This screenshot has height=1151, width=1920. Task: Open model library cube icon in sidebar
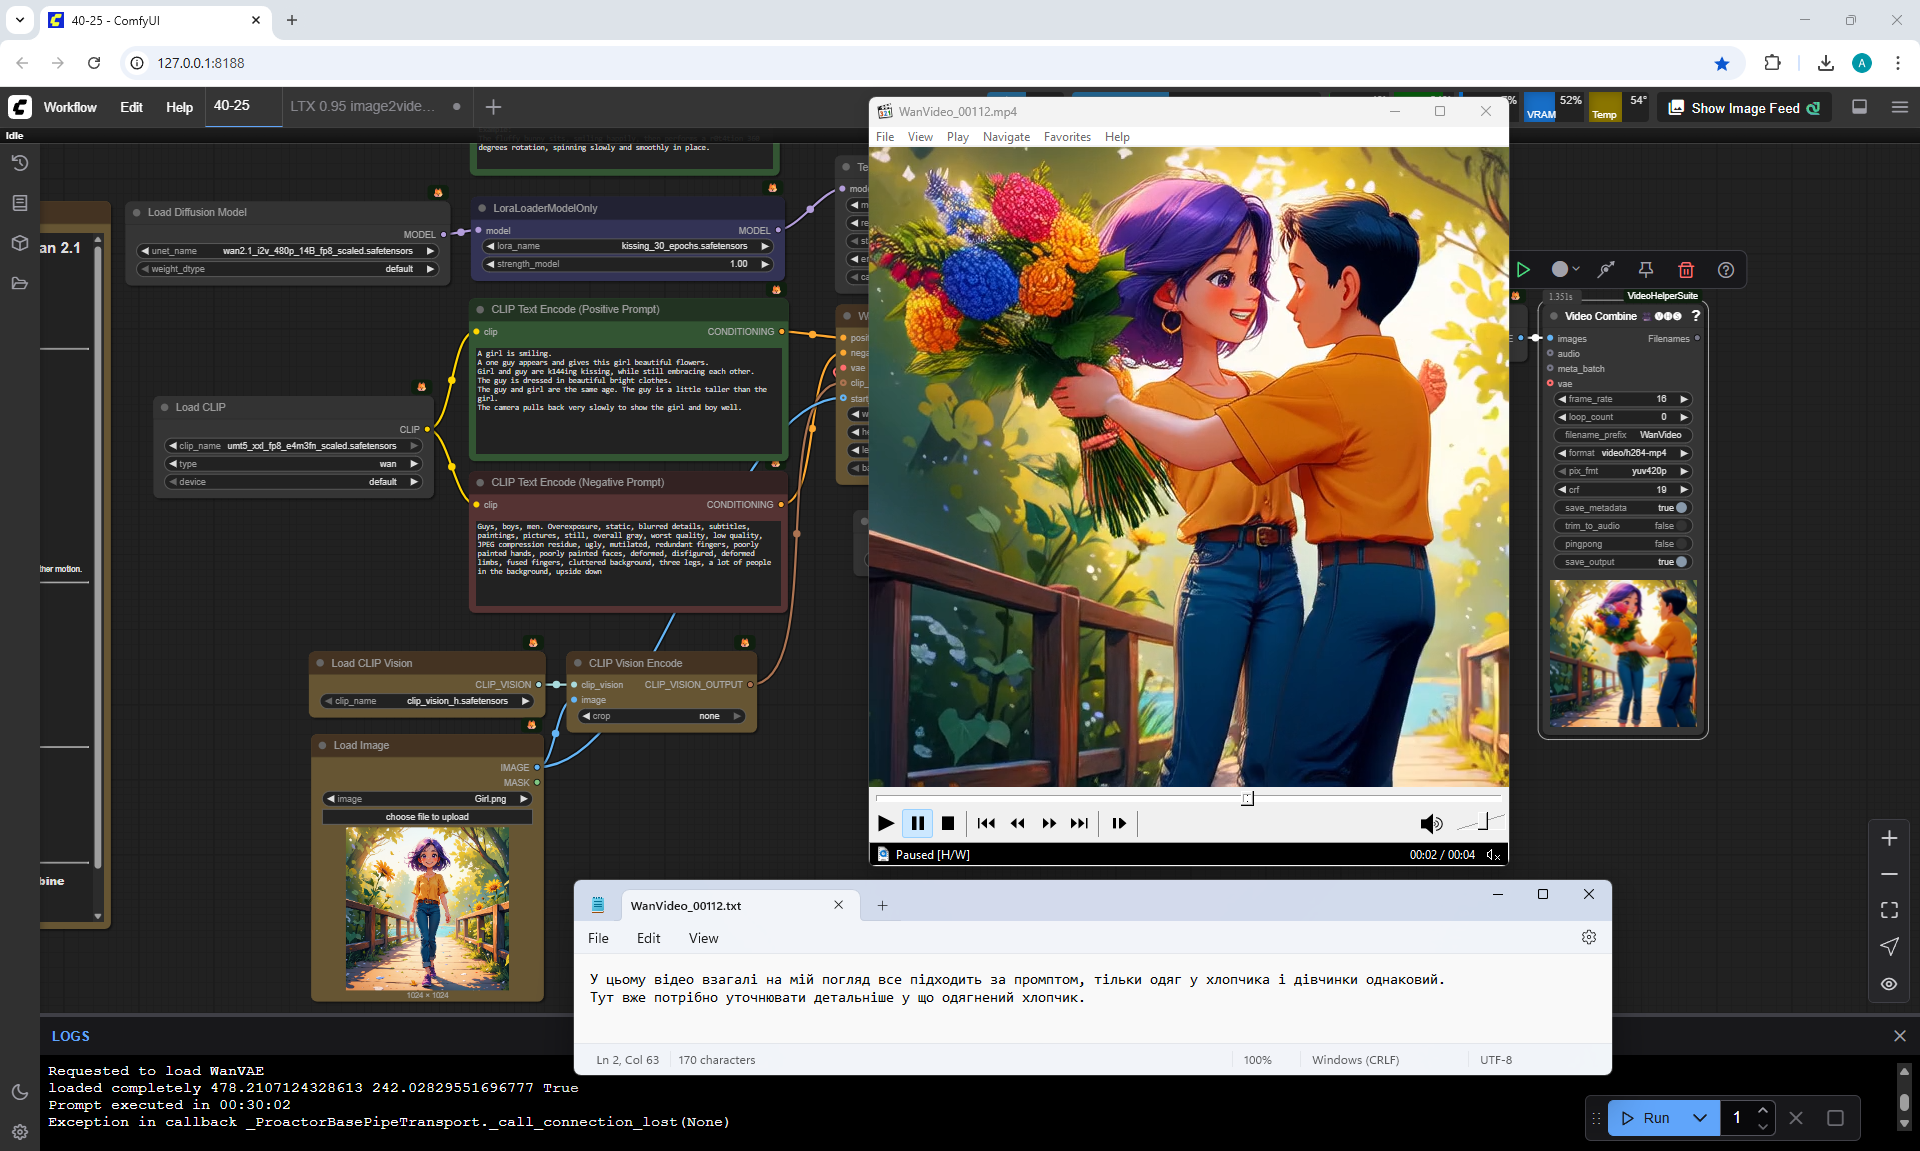pos(19,243)
